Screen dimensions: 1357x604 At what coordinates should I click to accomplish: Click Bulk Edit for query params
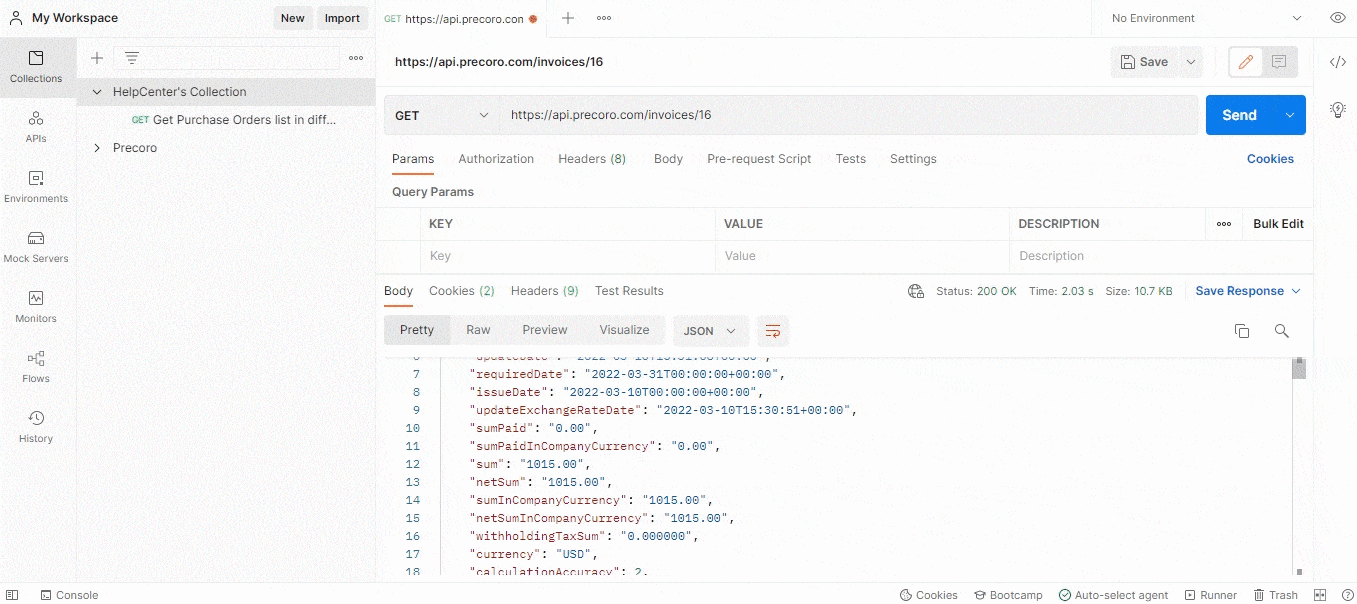click(x=1278, y=224)
